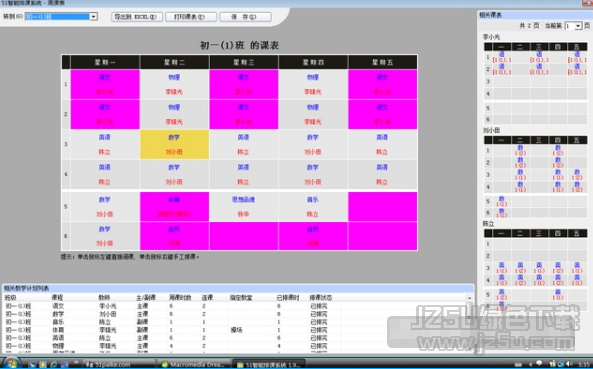Select the 星期五 column header
Screen dimensions: 593x369
[382, 62]
